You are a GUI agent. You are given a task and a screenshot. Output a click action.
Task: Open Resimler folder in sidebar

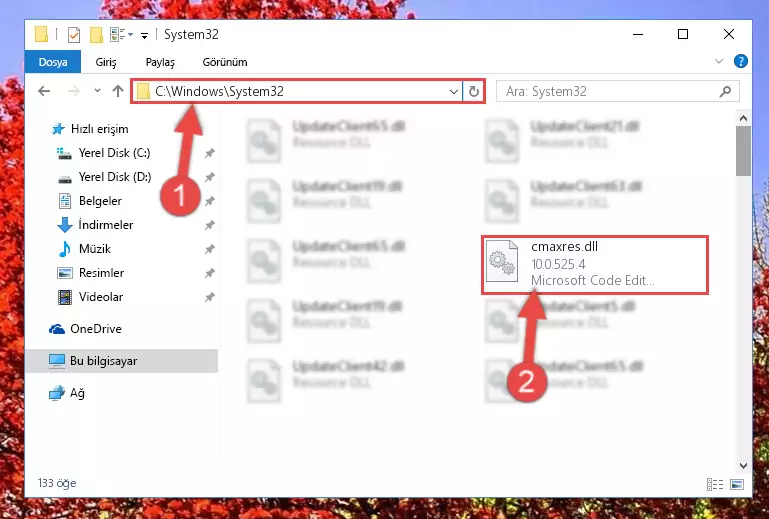coord(91,273)
